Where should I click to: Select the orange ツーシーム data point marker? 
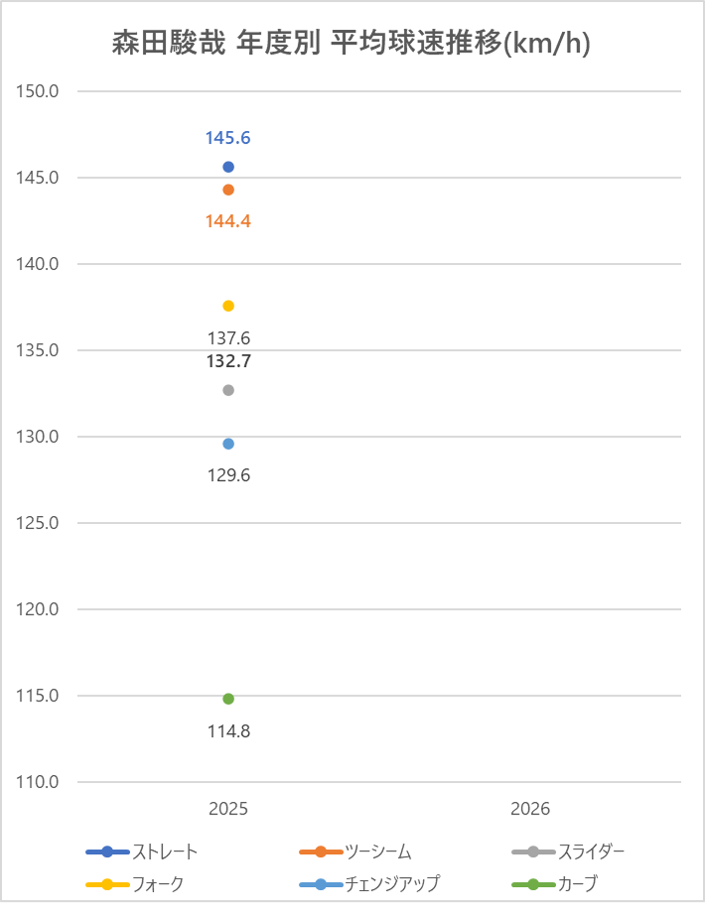228,190
